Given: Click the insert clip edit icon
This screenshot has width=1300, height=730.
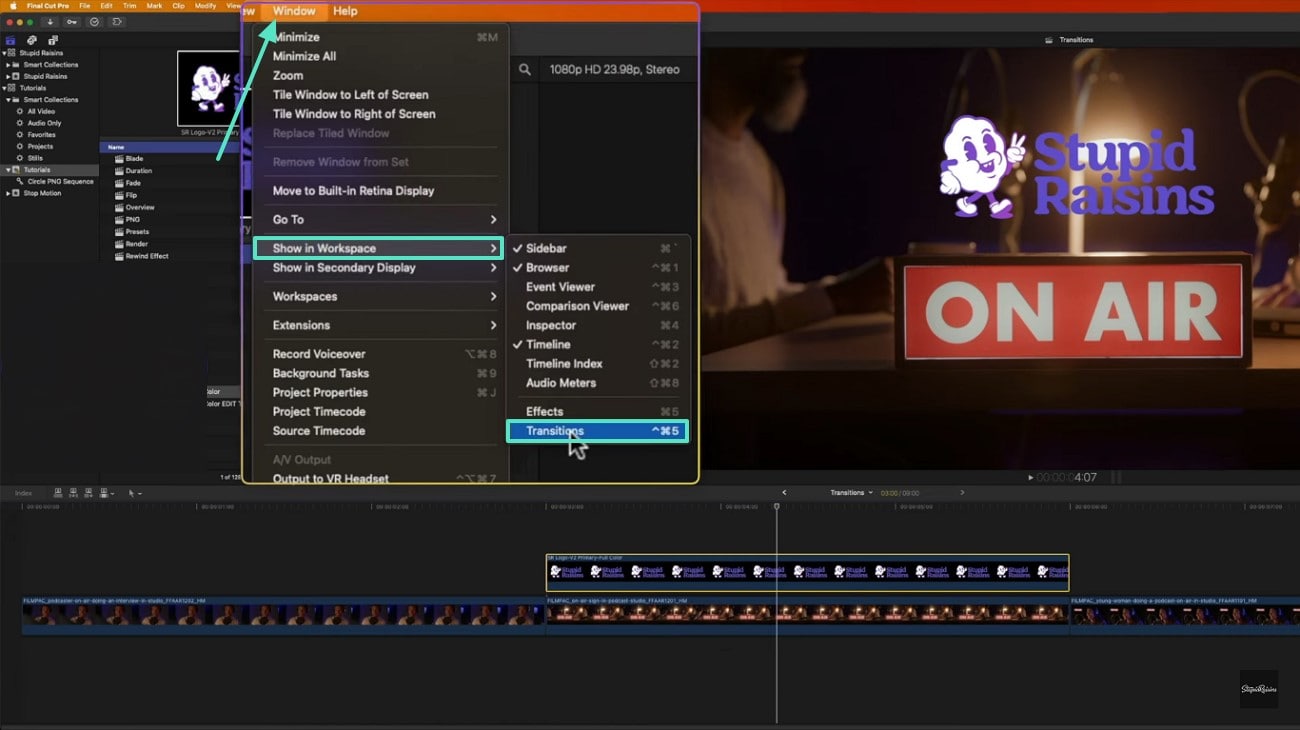Looking at the screenshot, I should click(74, 493).
